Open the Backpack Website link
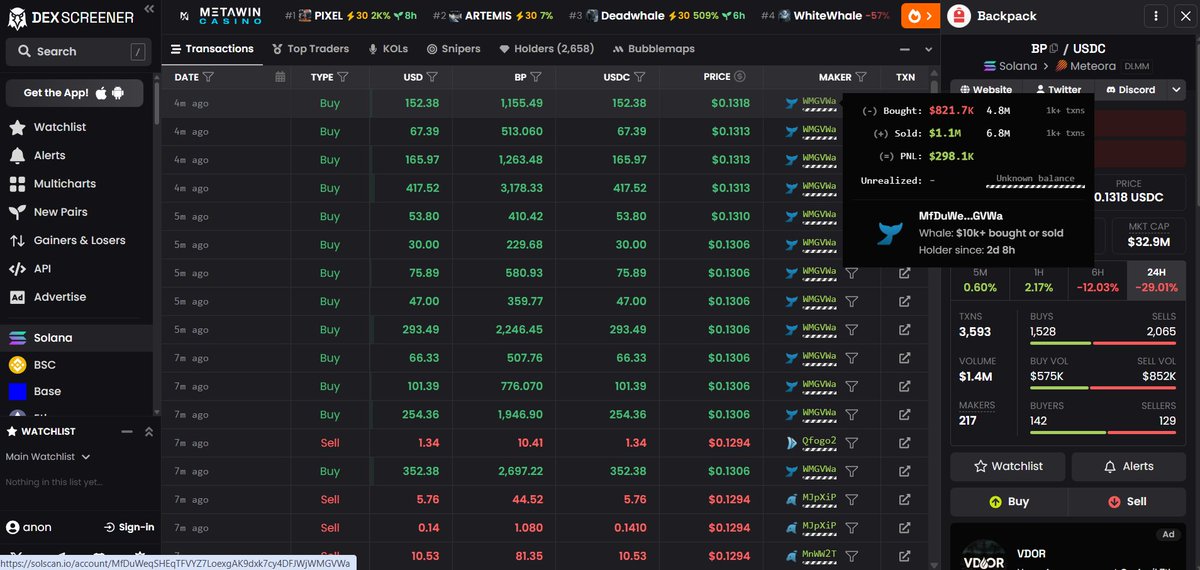 click(x=985, y=89)
